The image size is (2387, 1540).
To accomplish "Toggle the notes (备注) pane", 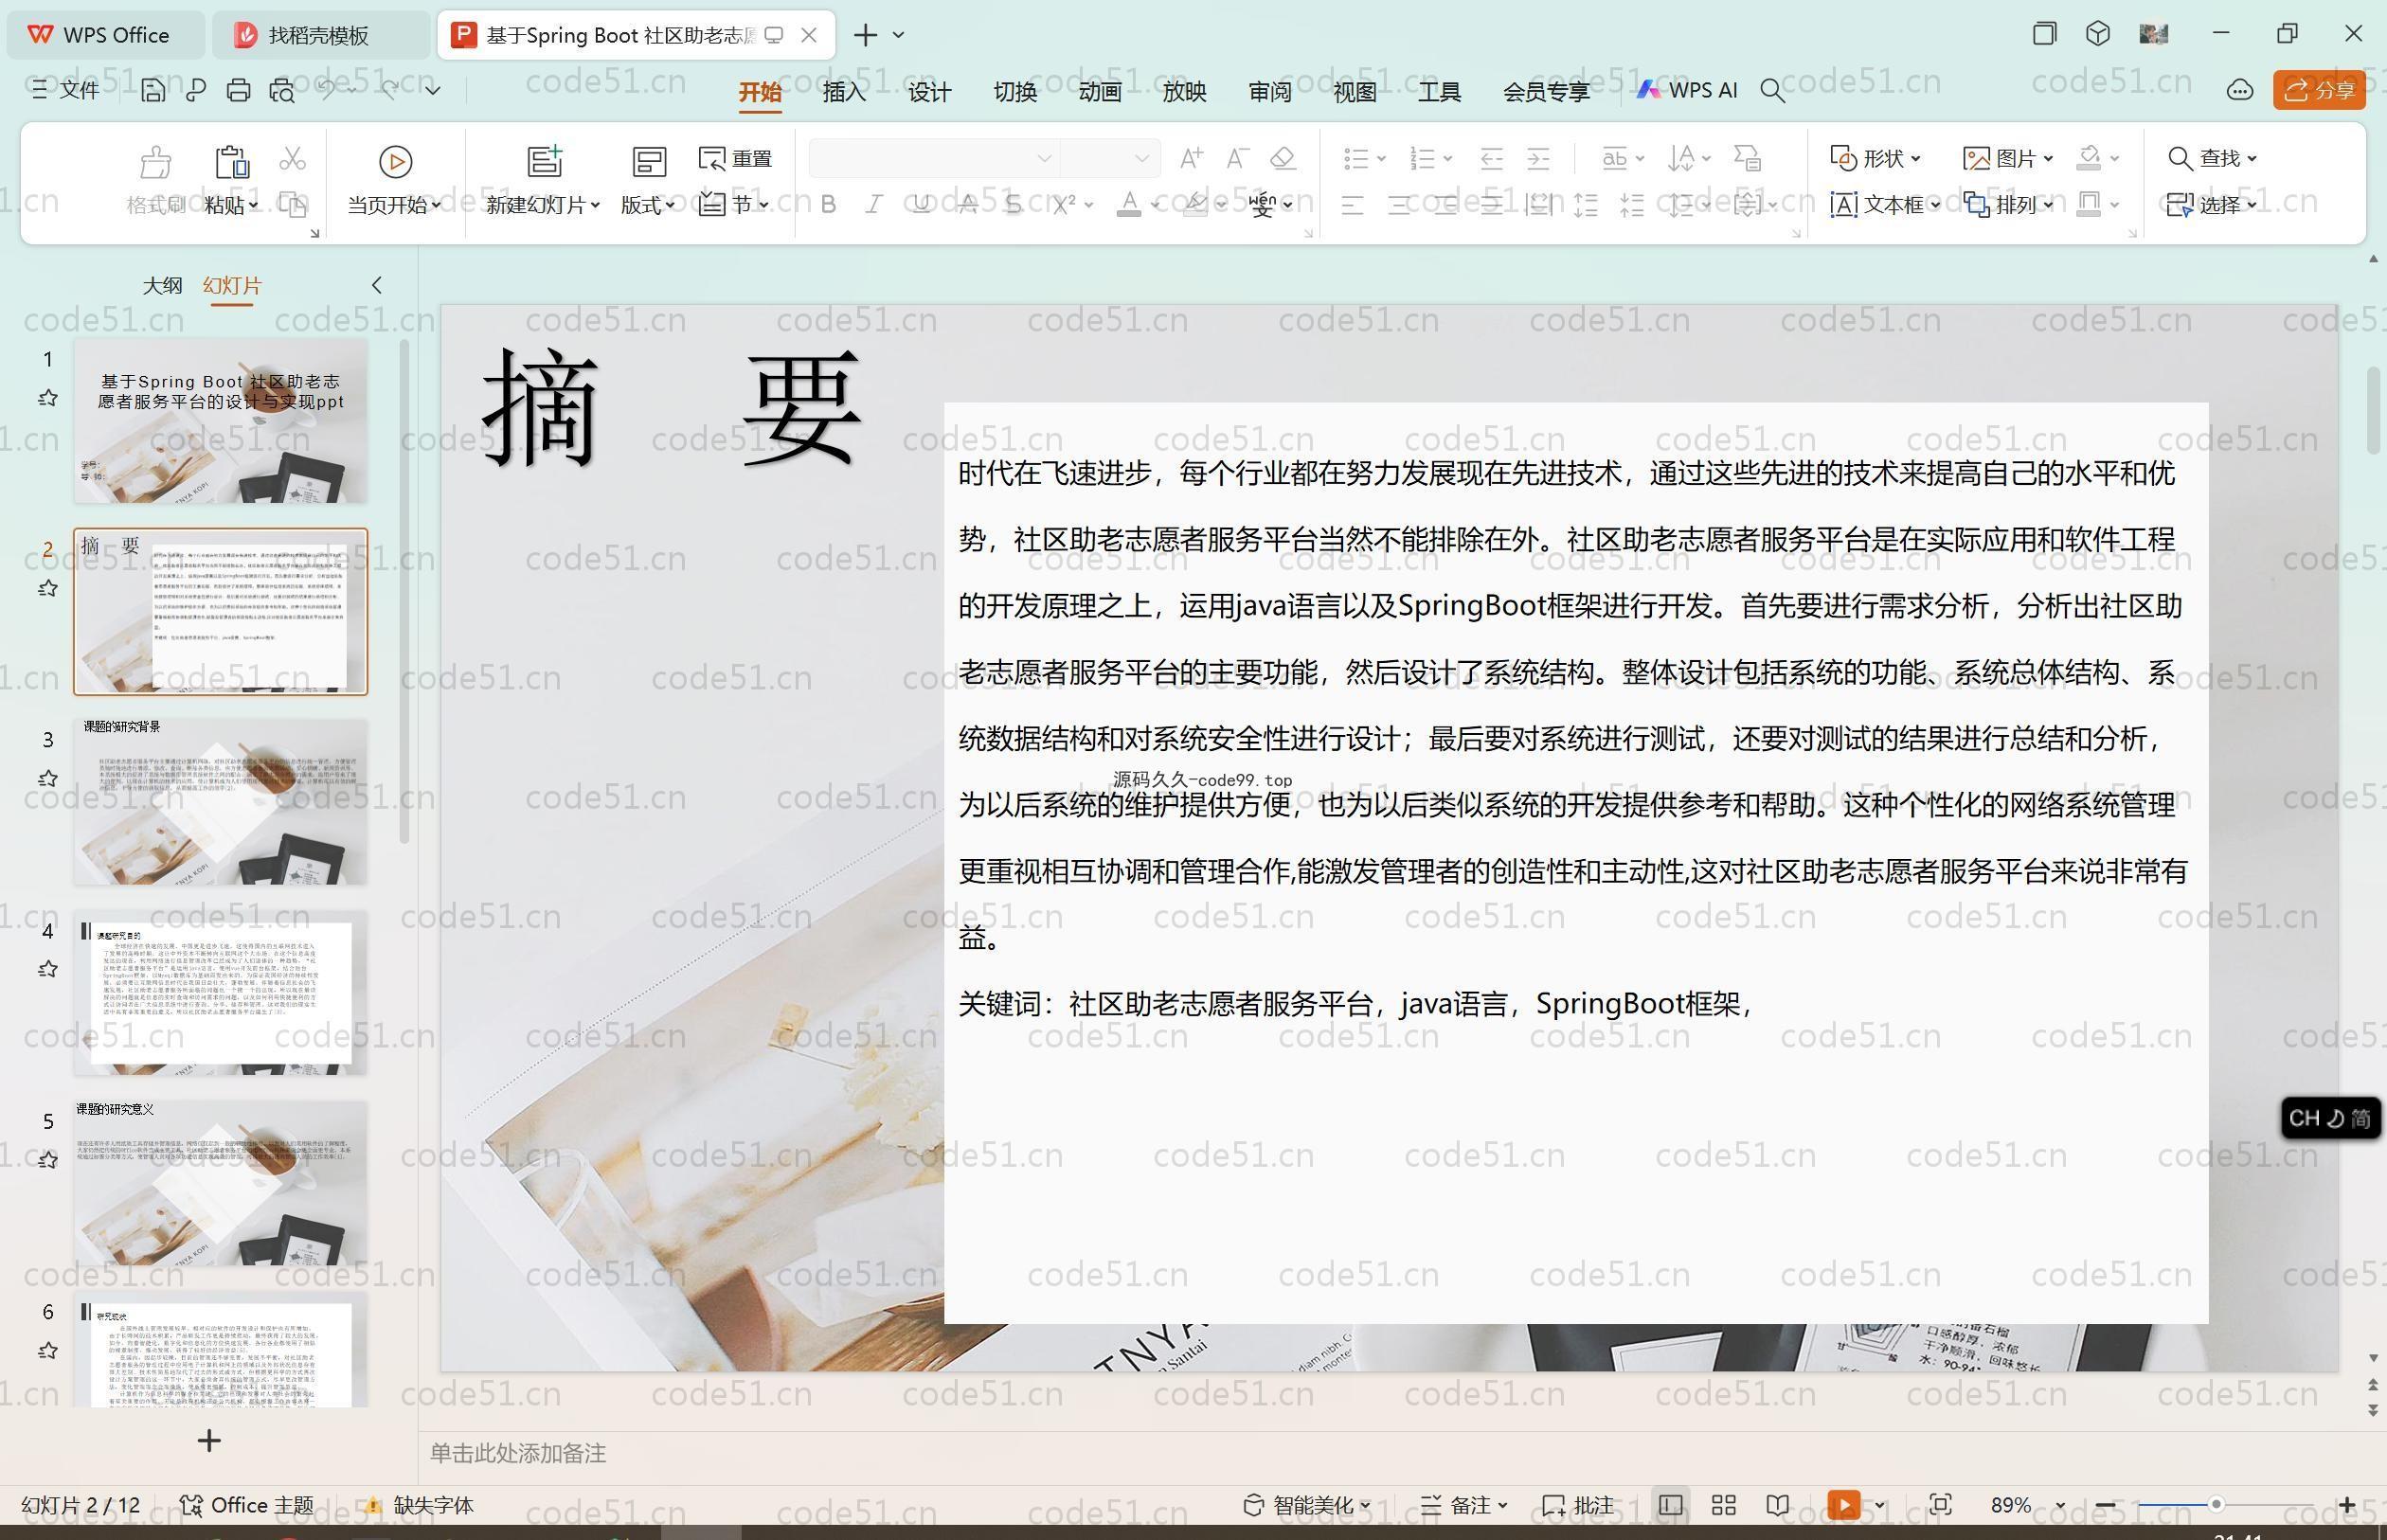I will 1465,1505.
